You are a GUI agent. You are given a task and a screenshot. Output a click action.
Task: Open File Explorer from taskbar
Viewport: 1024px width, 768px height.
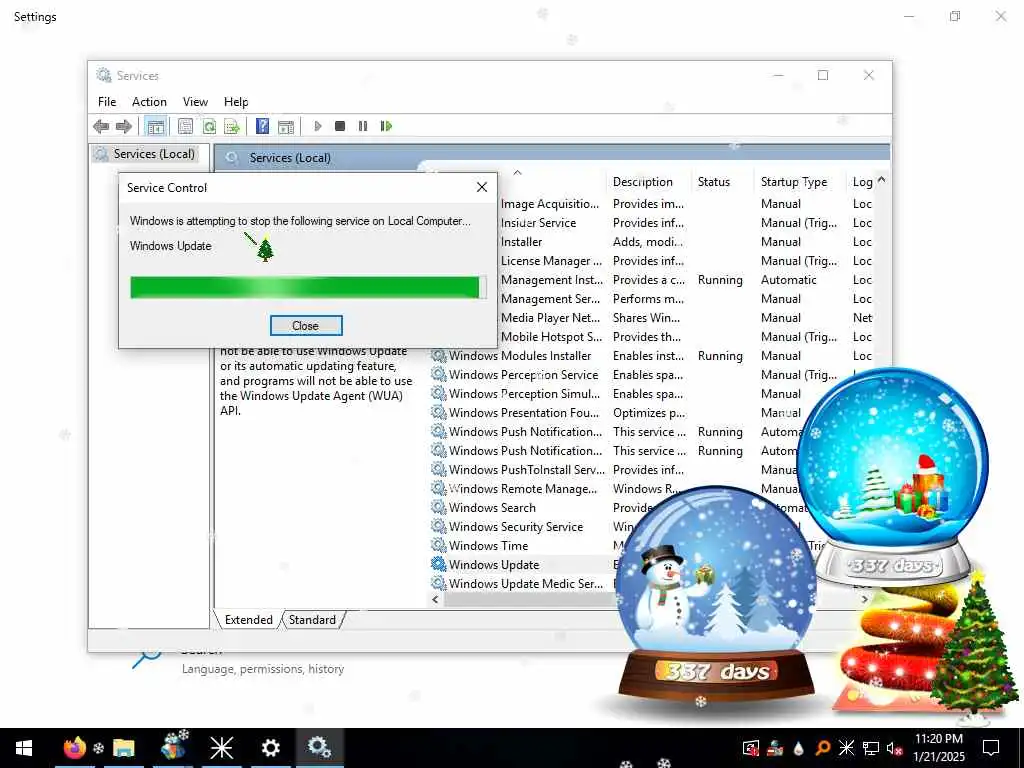click(x=123, y=748)
